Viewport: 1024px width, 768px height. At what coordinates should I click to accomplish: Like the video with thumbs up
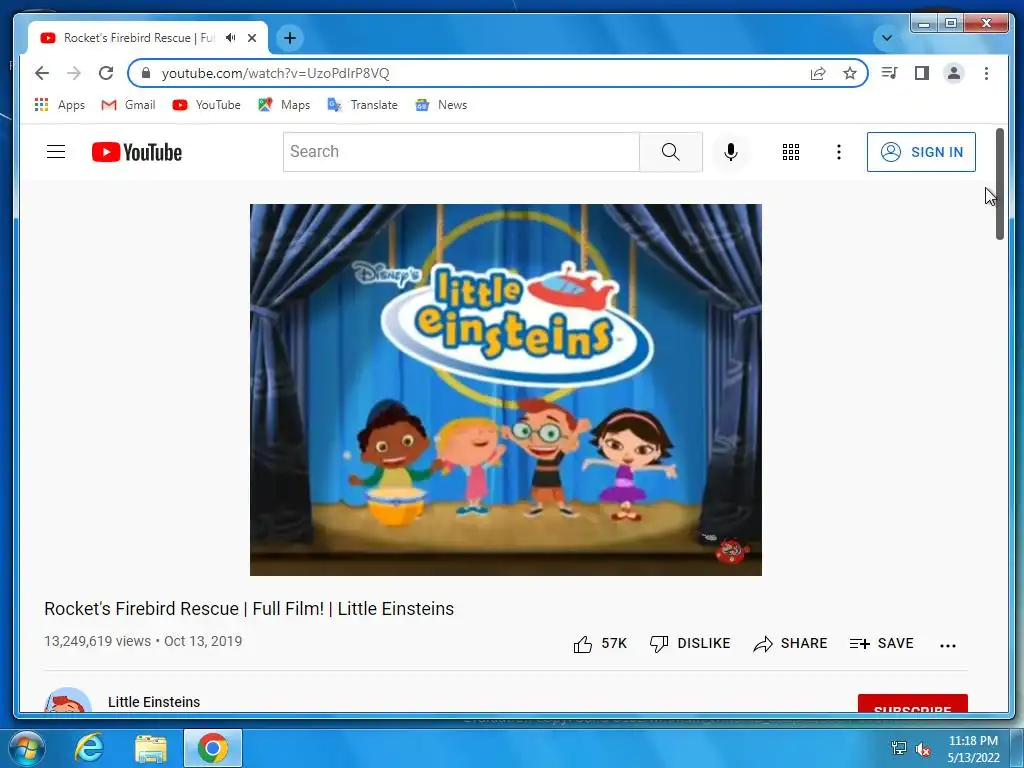(x=600, y=644)
